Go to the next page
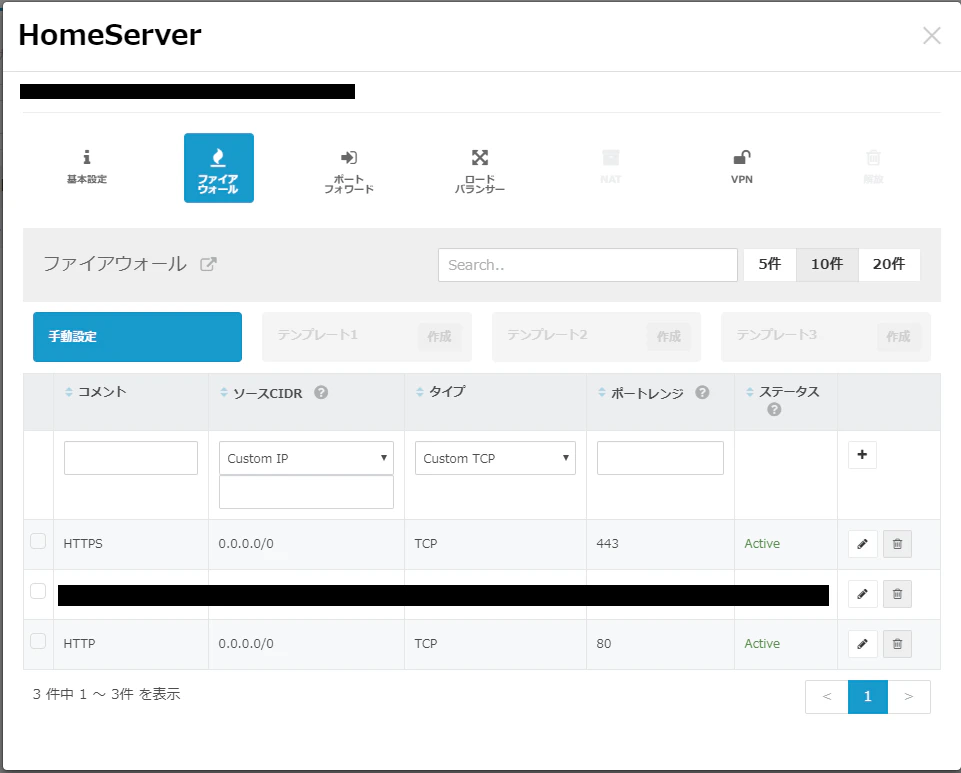The height and width of the screenshot is (773, 961). (x=909, y=696)
